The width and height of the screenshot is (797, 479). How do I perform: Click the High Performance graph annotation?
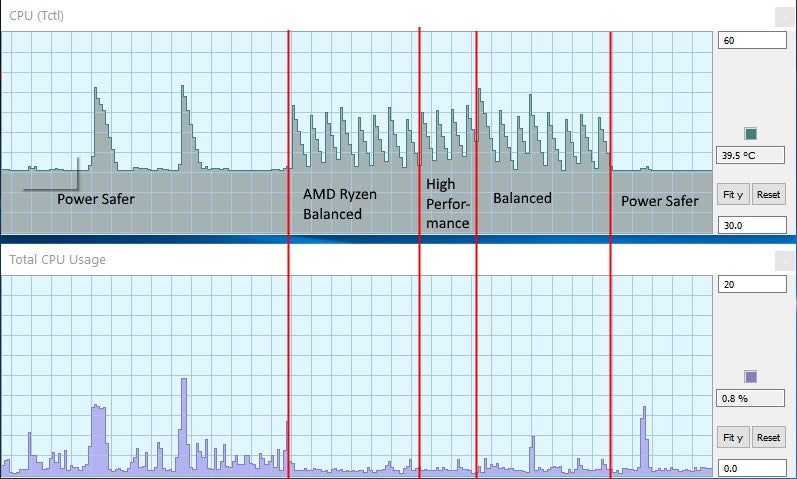coord(447,203)
